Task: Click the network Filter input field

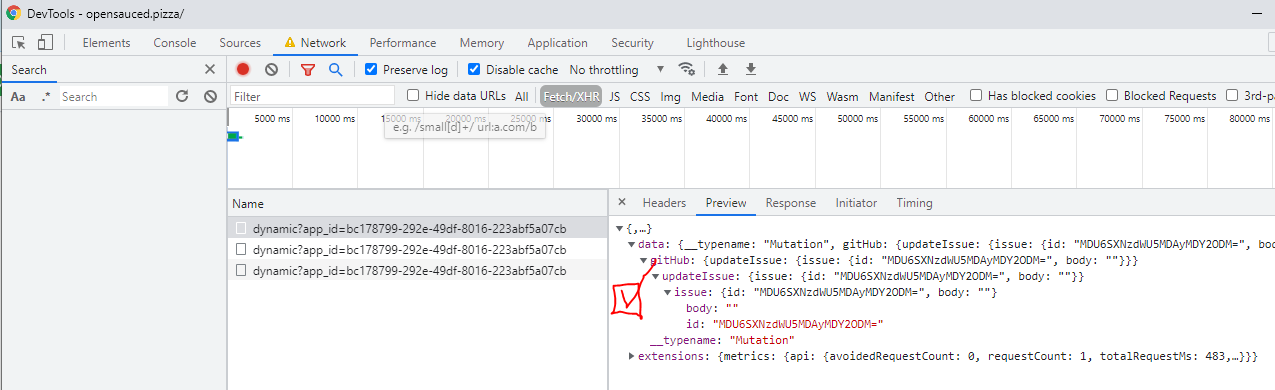Action: pyautogui.click(x=312, y=96)
